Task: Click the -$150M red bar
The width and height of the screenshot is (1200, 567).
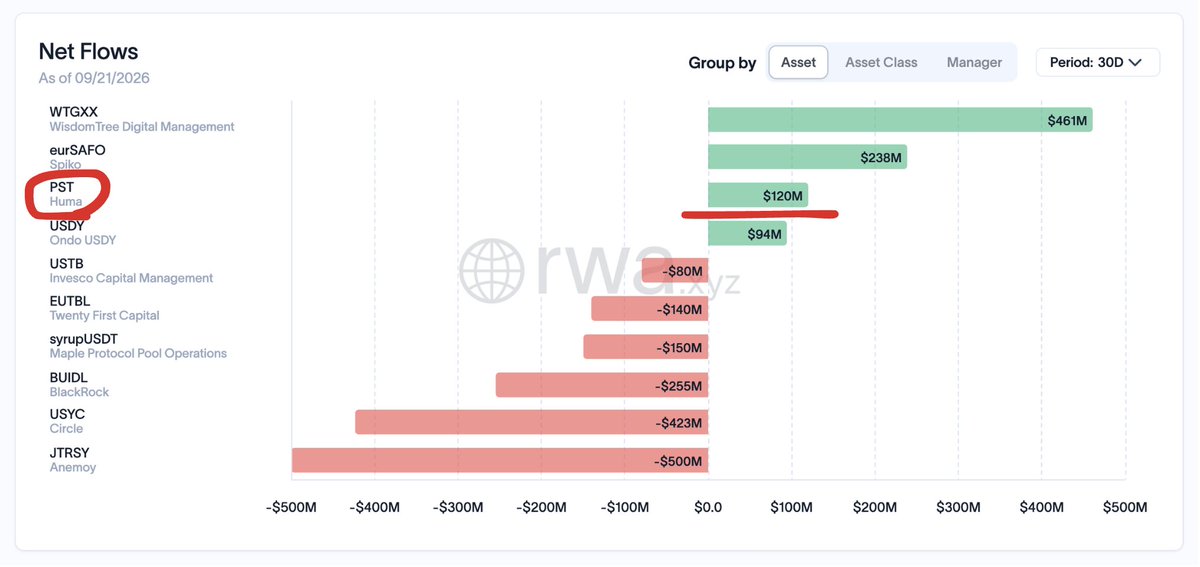Action: [646, 347]
